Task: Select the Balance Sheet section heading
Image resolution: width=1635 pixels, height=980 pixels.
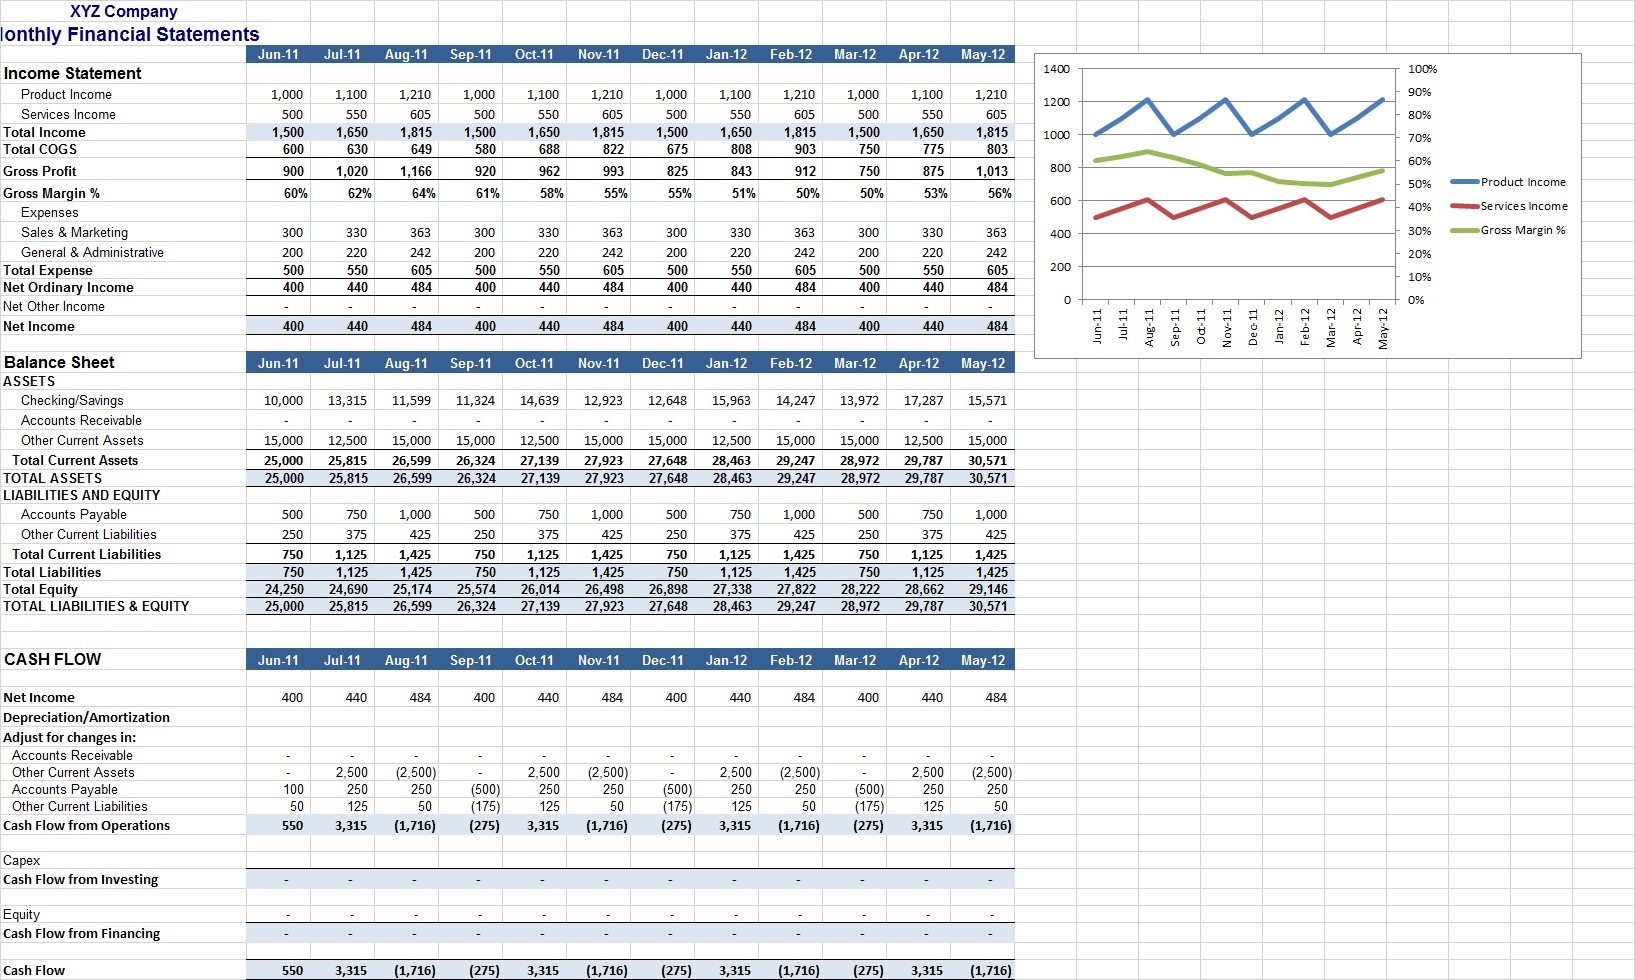Action: point(59,363)
